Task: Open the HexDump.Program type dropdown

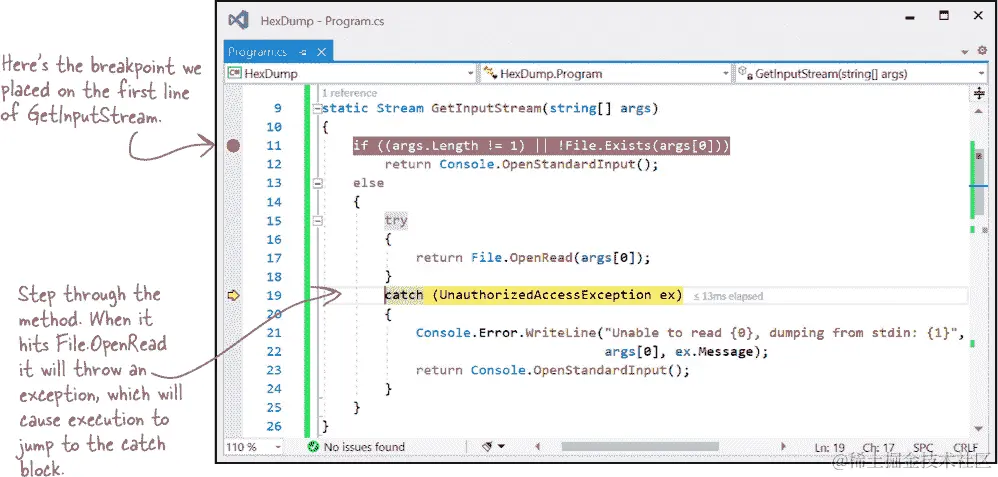Action: coord(605,73)
